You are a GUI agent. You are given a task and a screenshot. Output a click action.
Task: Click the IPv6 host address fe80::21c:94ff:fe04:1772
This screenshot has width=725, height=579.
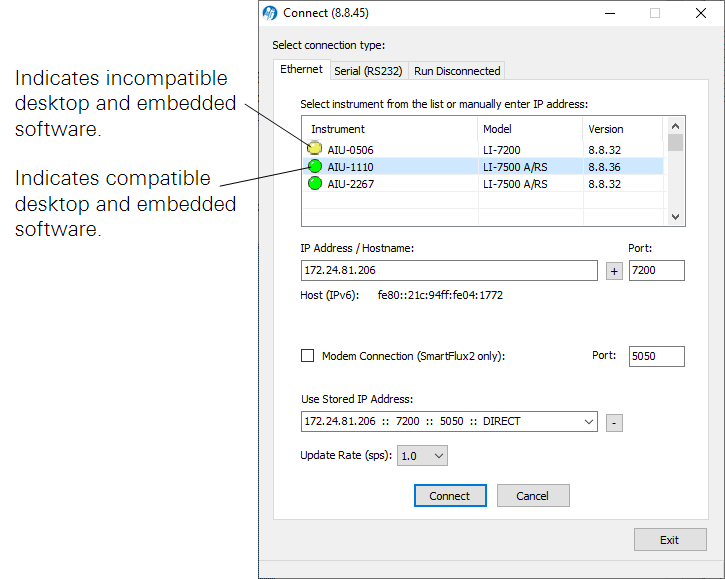[440, 295]
